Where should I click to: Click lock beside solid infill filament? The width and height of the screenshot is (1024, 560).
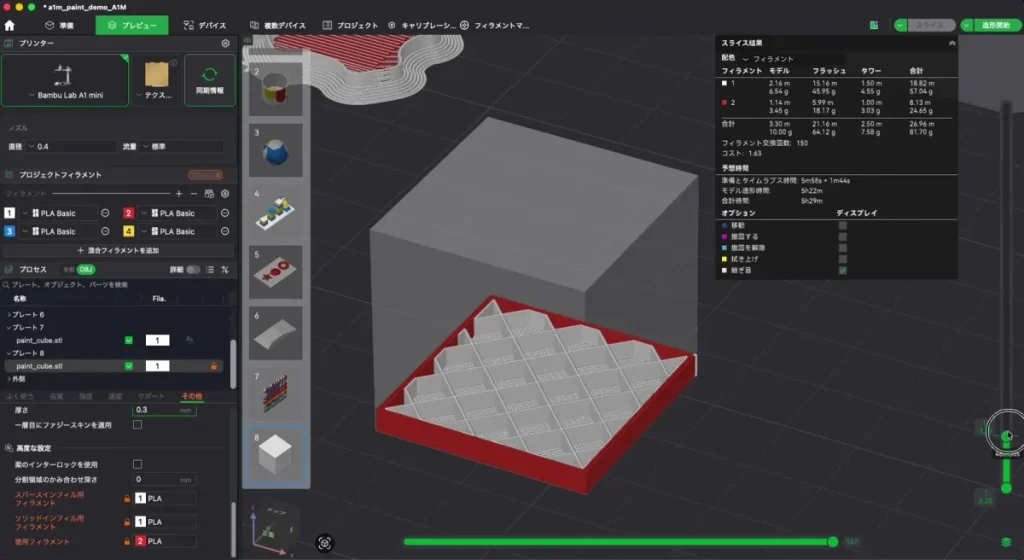click(127, 522)
